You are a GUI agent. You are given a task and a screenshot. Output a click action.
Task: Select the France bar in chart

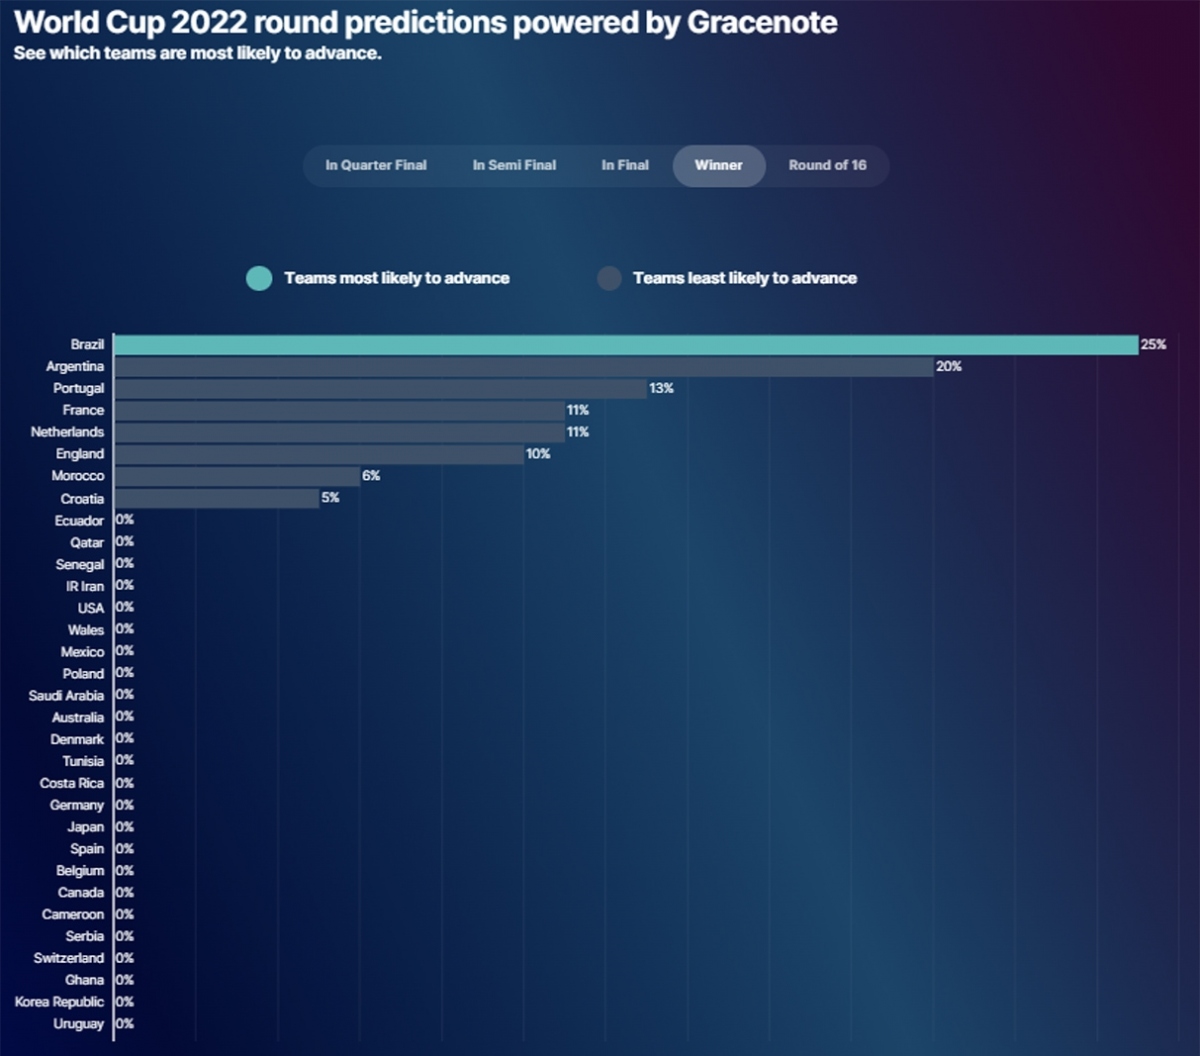click(x=339, y=410)
